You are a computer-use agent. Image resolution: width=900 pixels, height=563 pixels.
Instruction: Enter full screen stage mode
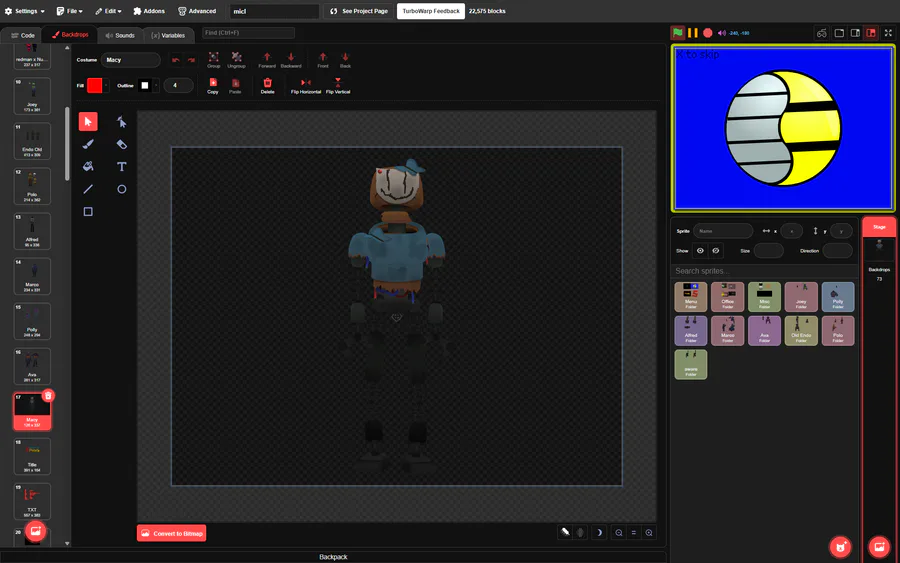888,33
